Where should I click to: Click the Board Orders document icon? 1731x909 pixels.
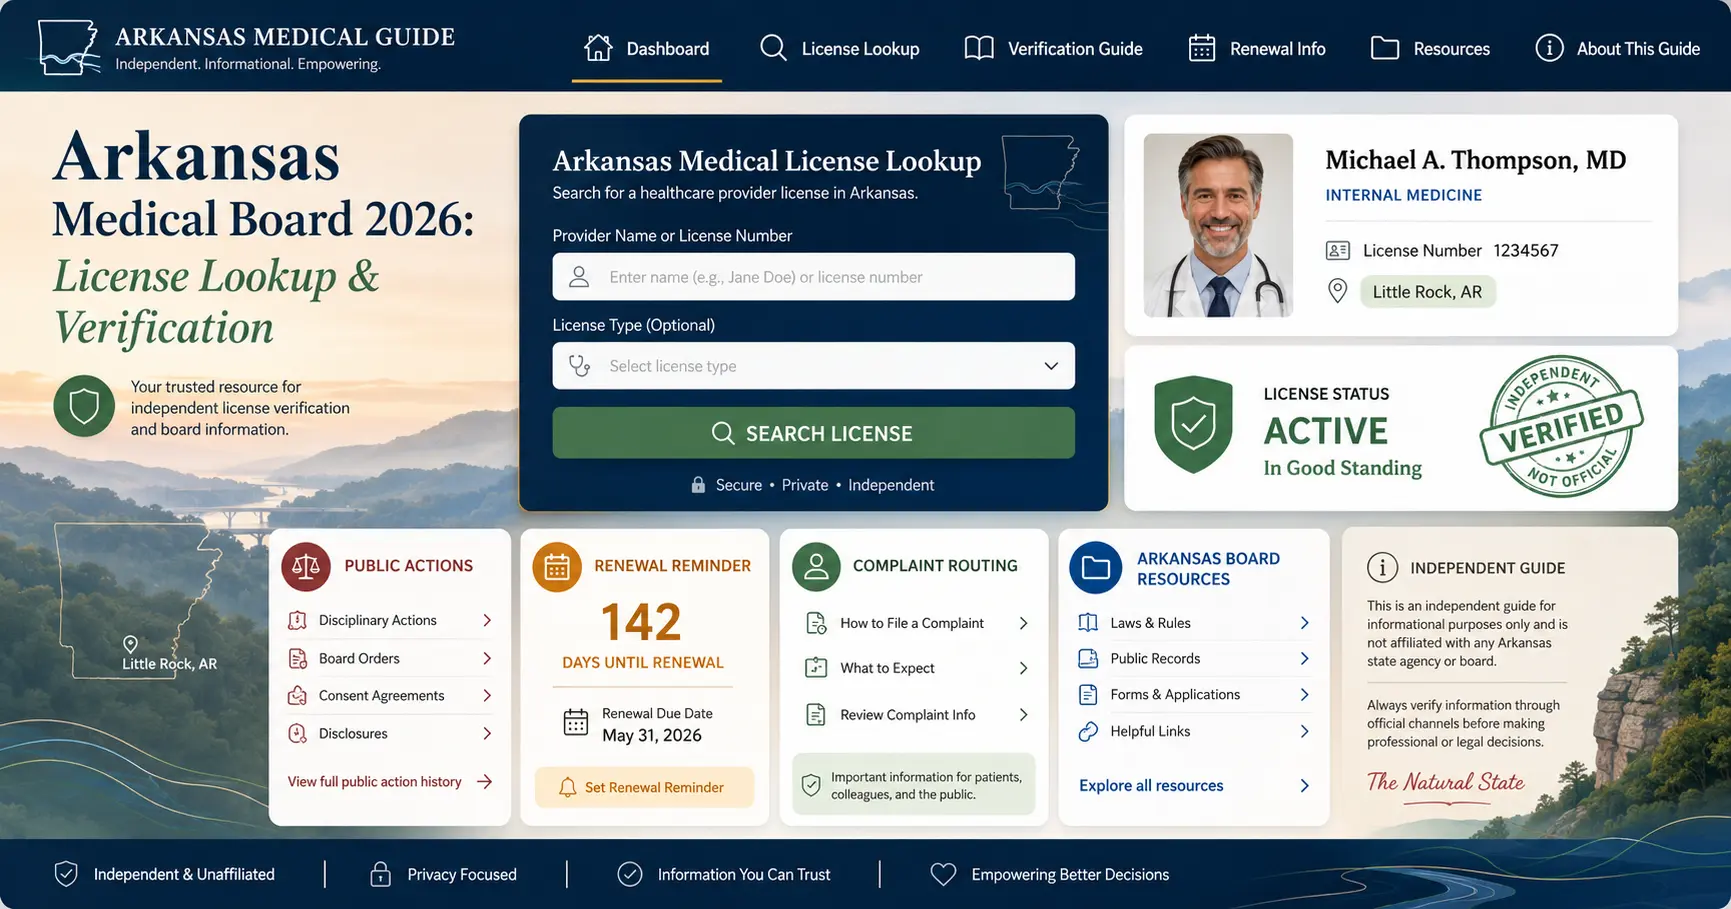297,658
